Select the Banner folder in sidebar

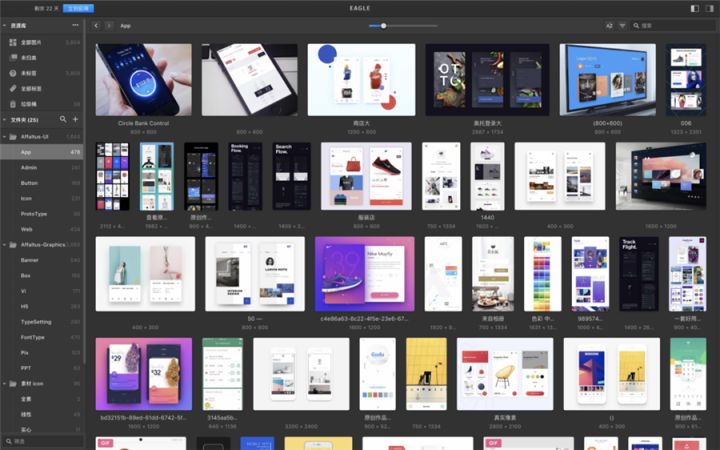coord(41,260)
